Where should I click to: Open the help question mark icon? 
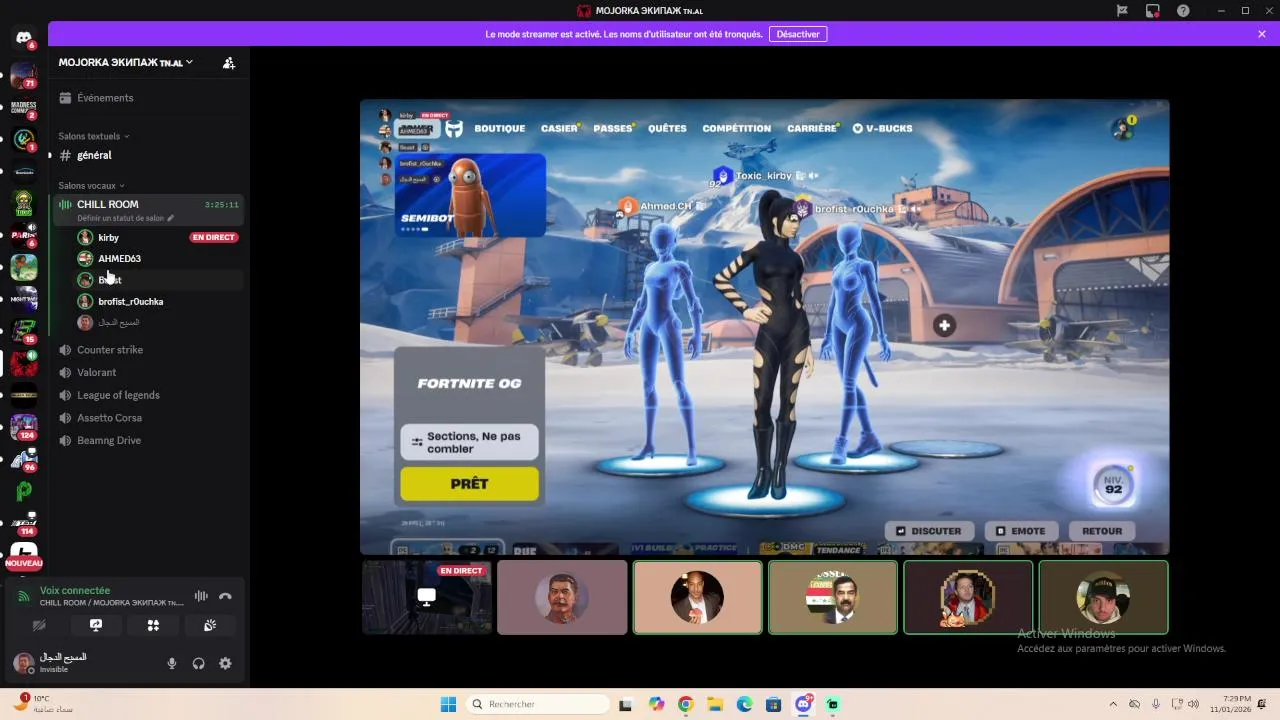1183,10
